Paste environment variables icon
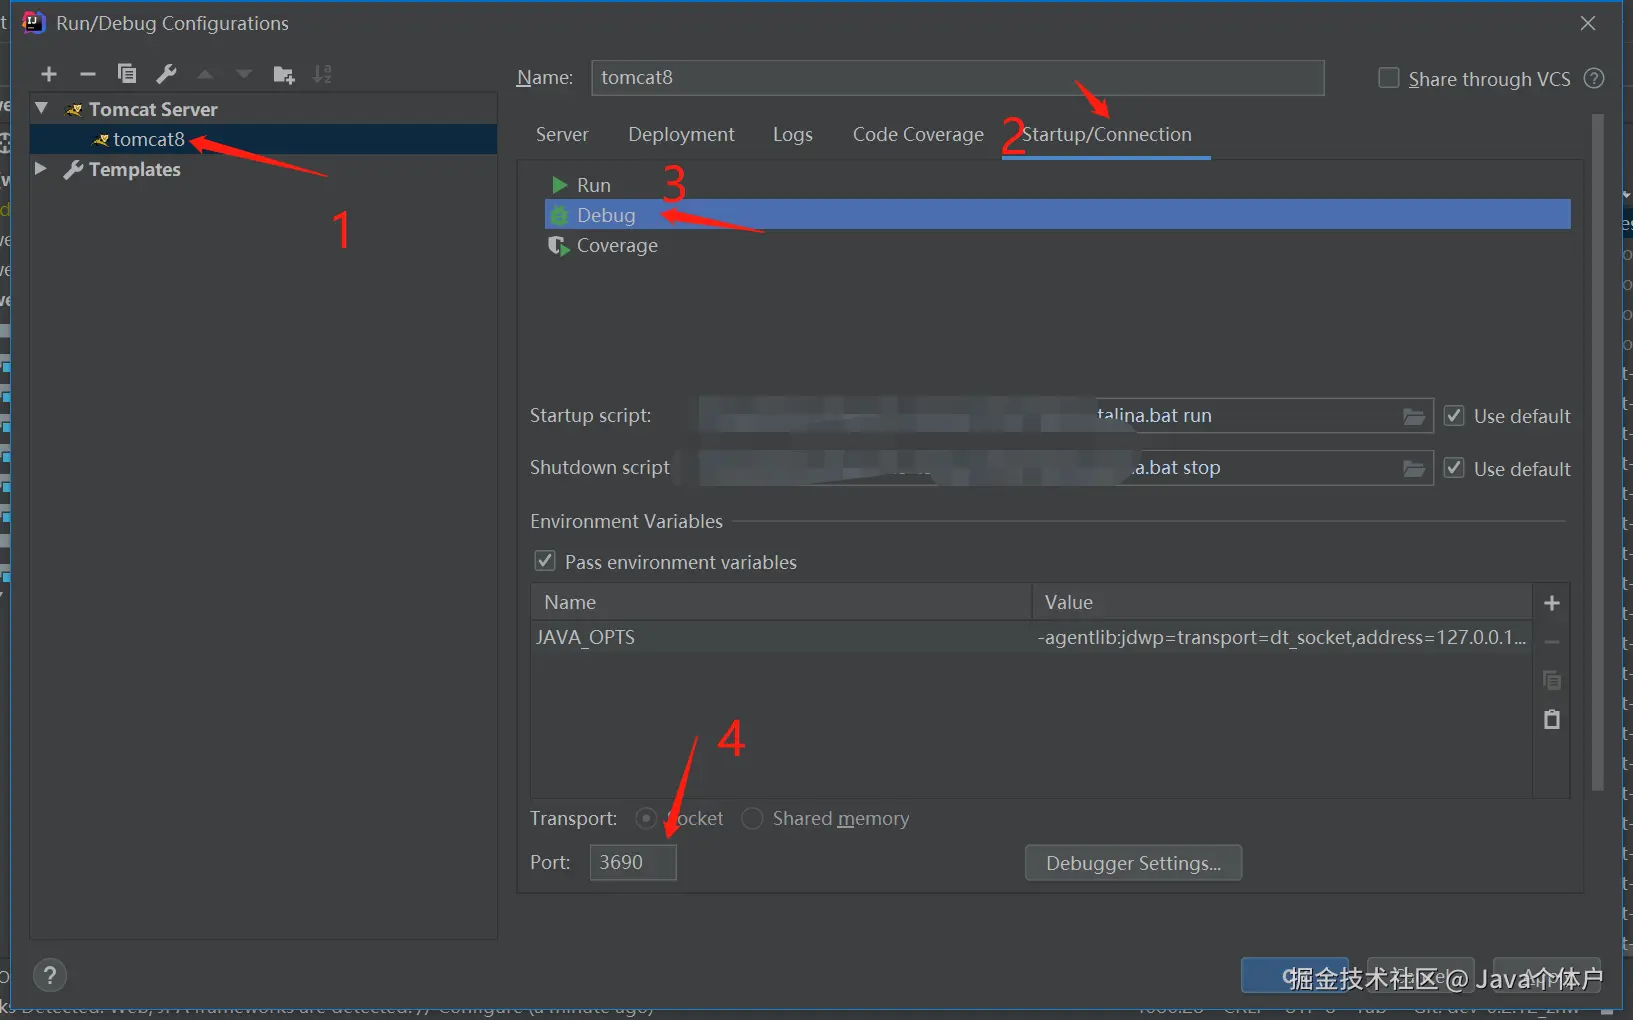This screenshot has height=1020, width=1633. 1552,719
